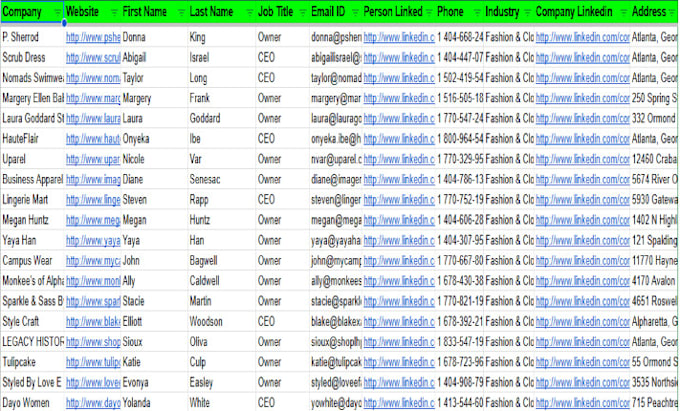Open Yaya Han's personal LinkedIn link
This screenshot has height=411, width=680.
(x=399, y=240)
